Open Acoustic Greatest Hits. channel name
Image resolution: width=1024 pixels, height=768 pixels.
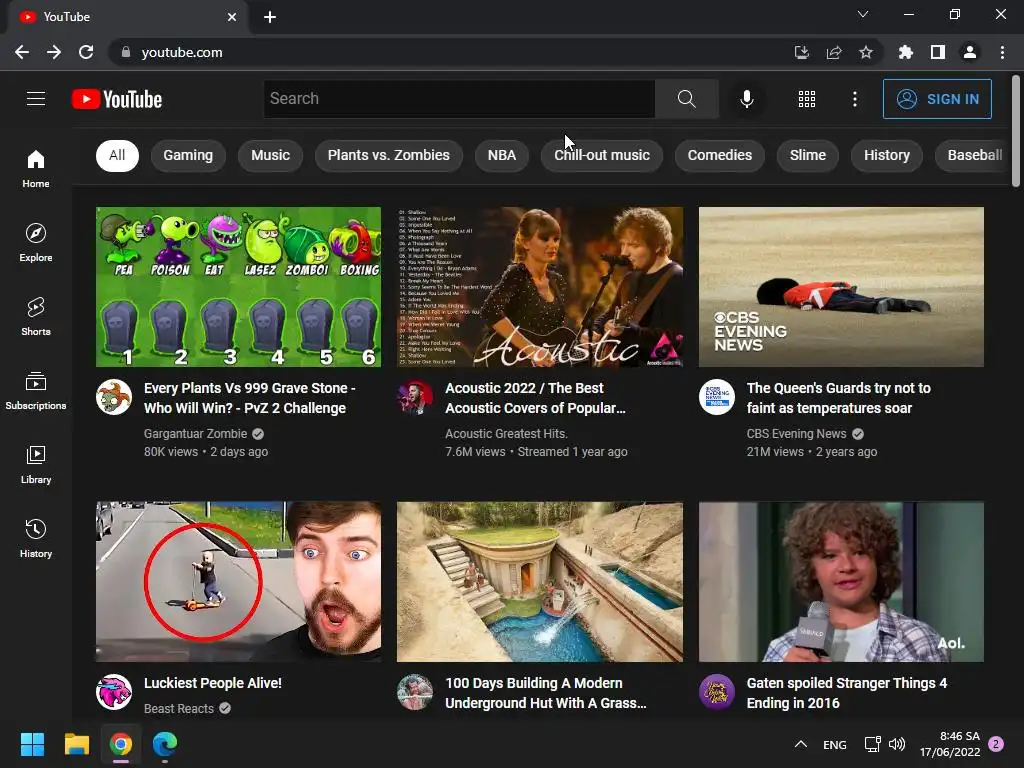pyautogui.click(x=506, y=434)
